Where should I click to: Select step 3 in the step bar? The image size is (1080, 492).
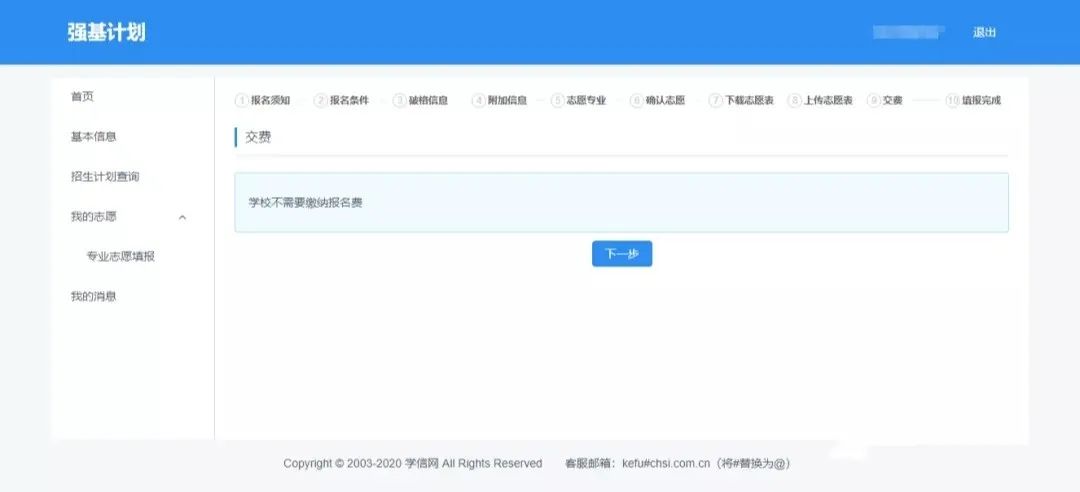(x=421, y=100)
